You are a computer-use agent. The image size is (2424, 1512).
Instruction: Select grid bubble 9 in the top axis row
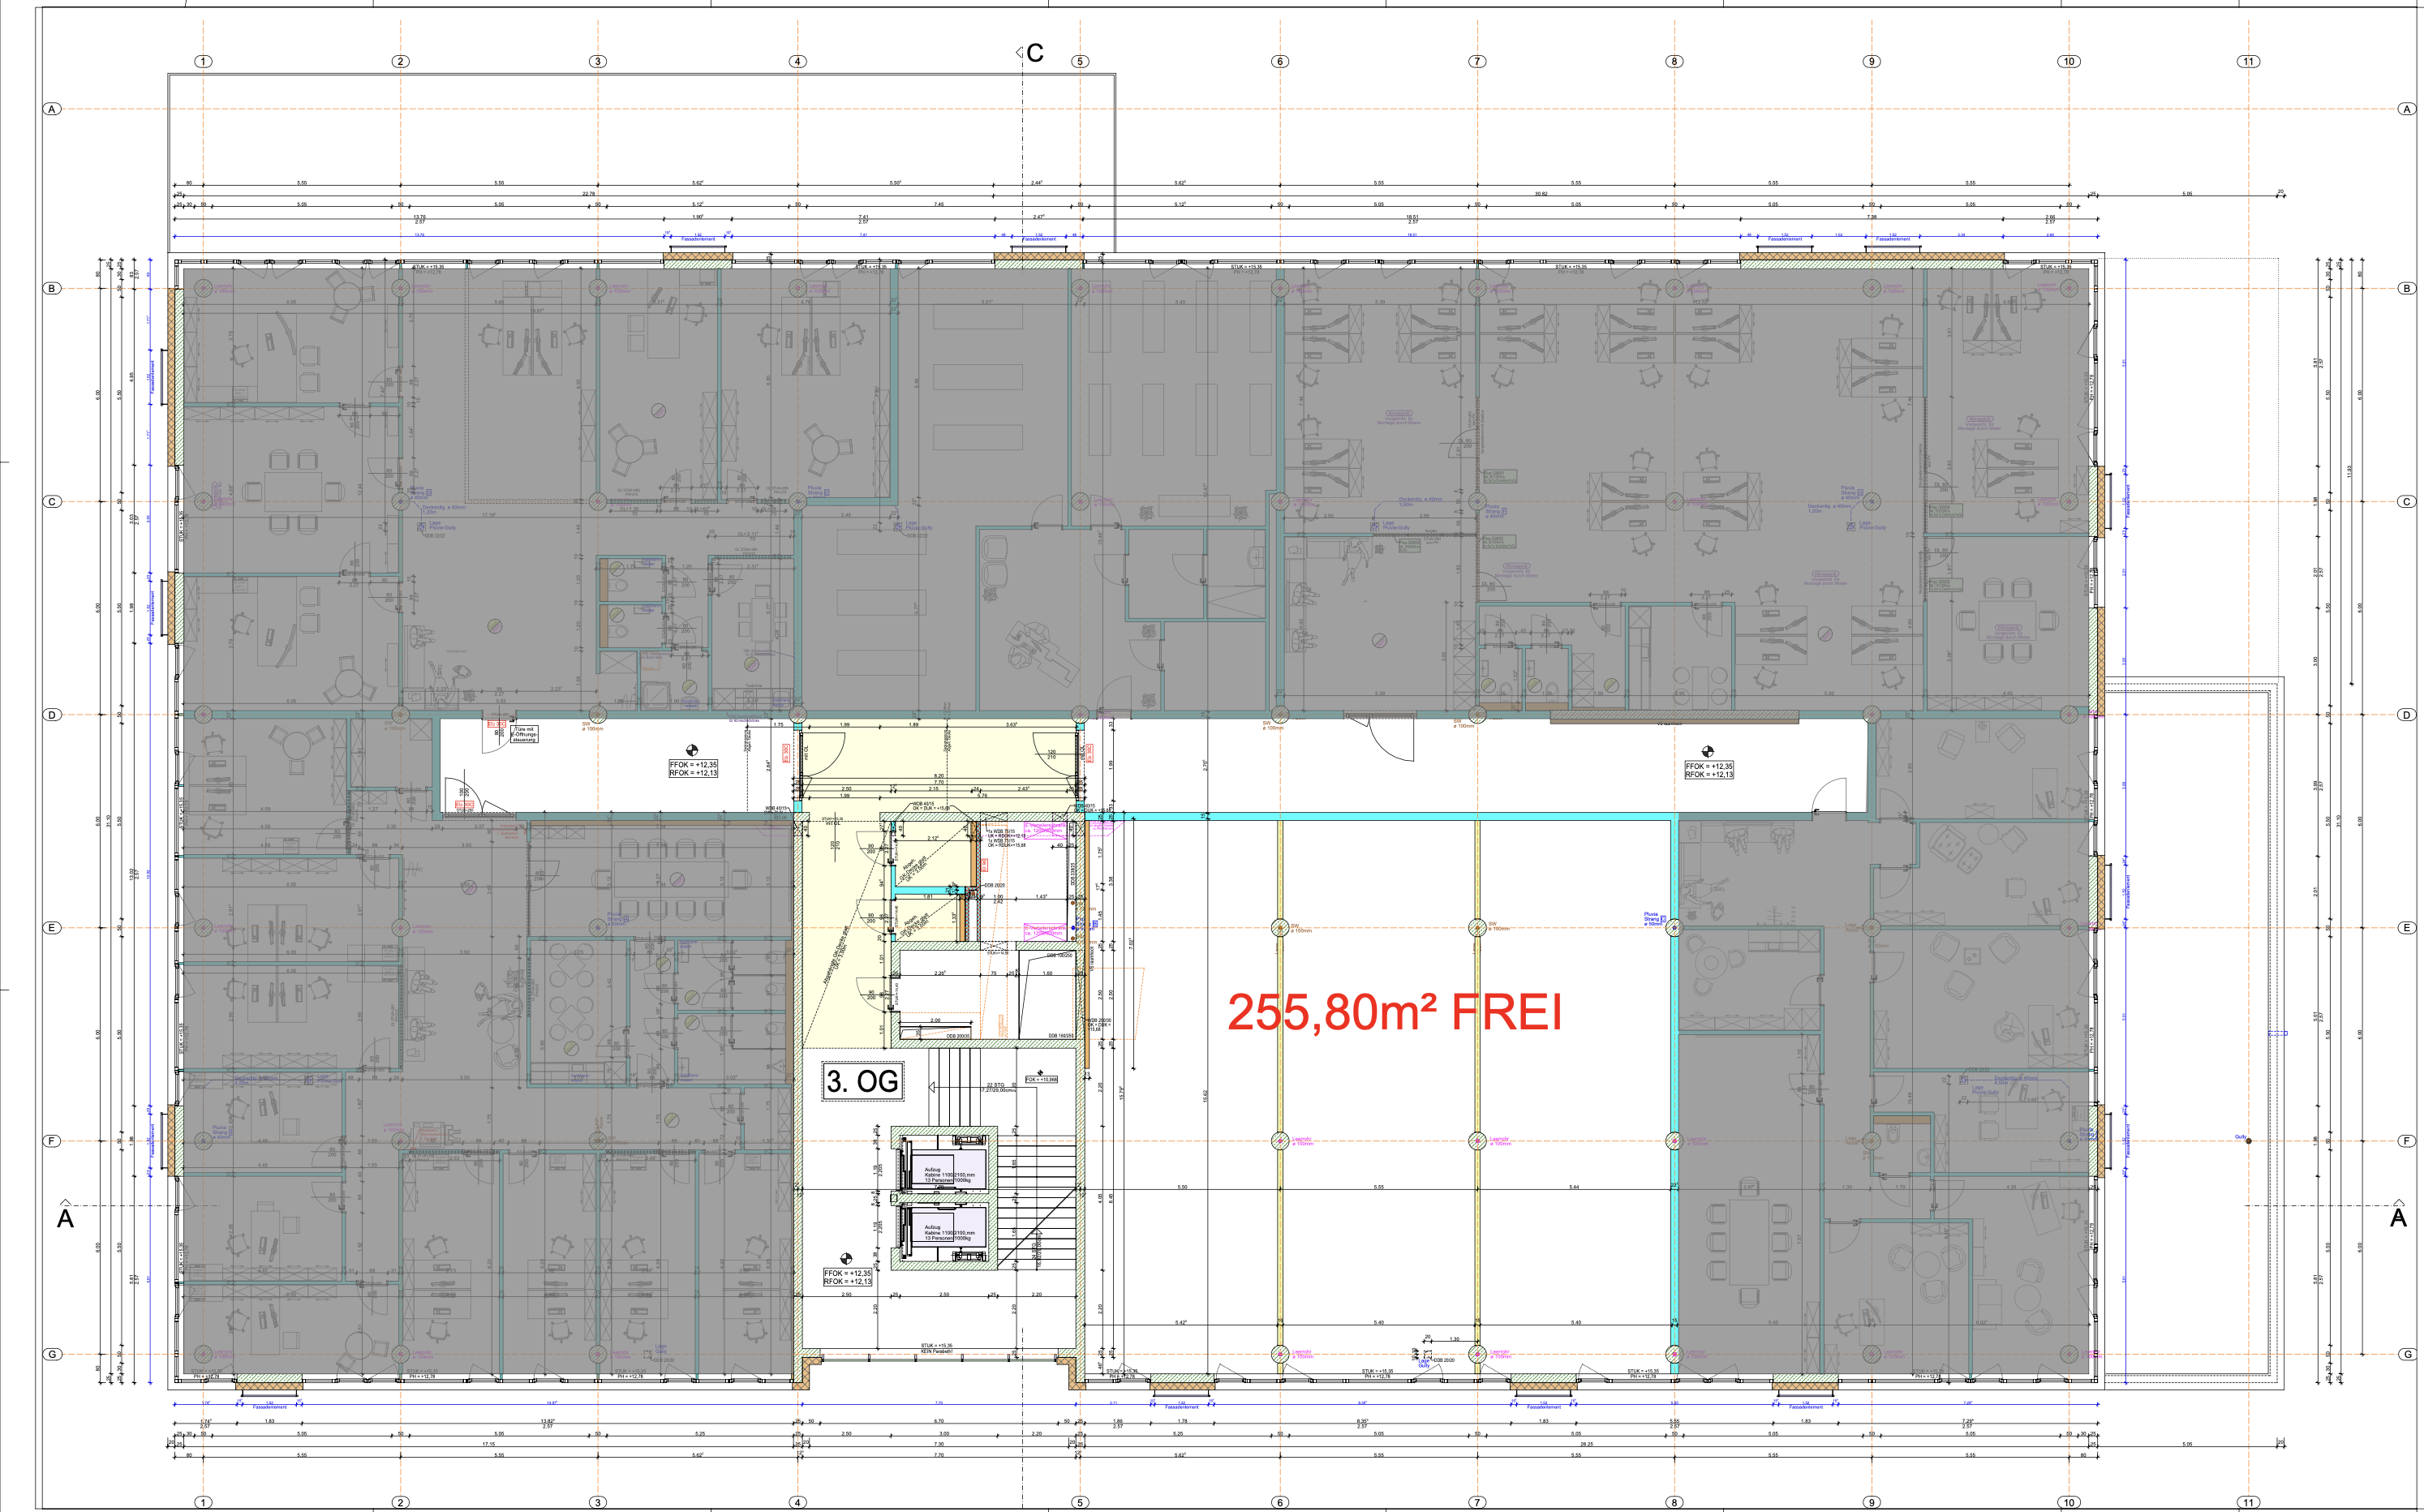coord(1871,61)
